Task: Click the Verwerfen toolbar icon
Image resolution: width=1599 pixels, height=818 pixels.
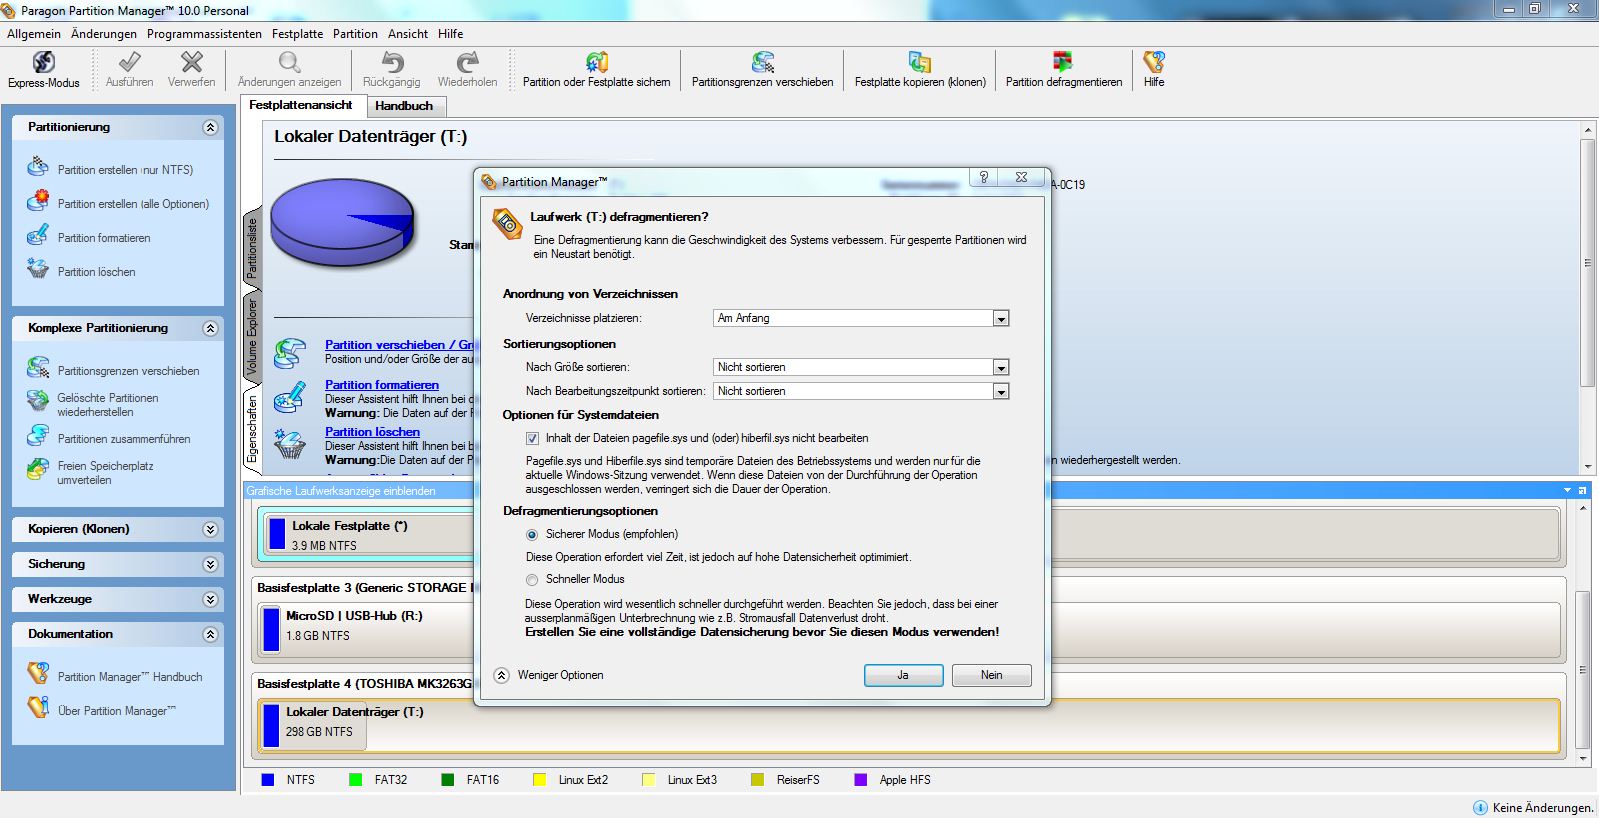Action: click(x=191, y=63)
